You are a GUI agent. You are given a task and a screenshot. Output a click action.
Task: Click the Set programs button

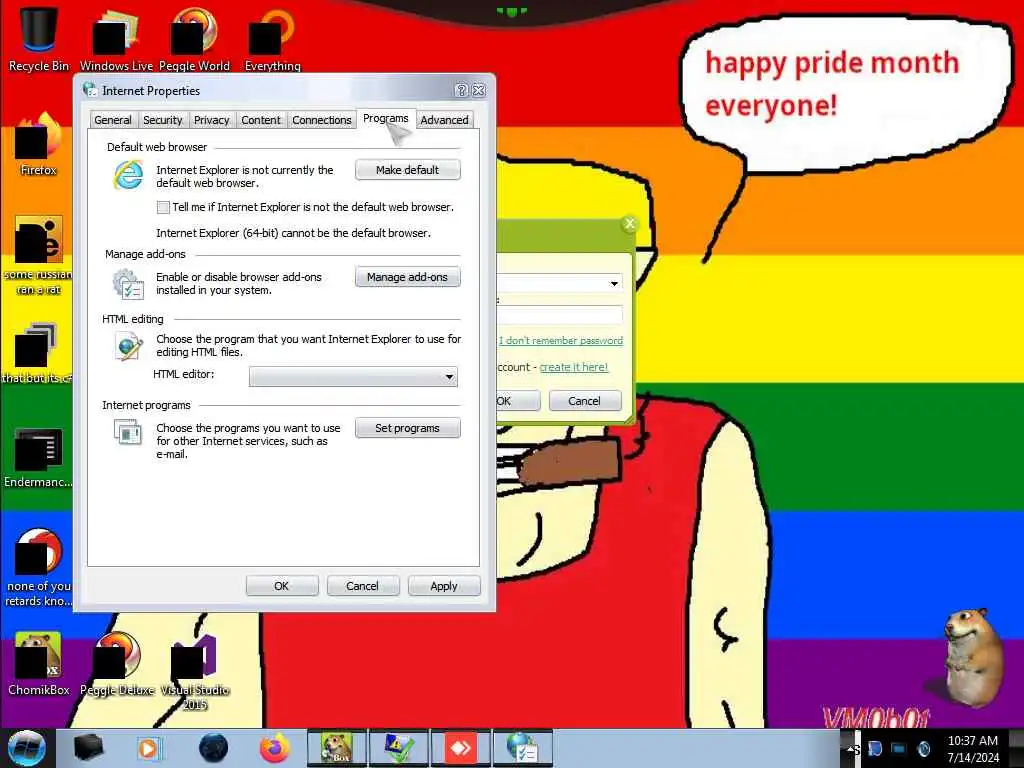click(x=408, y=428)
